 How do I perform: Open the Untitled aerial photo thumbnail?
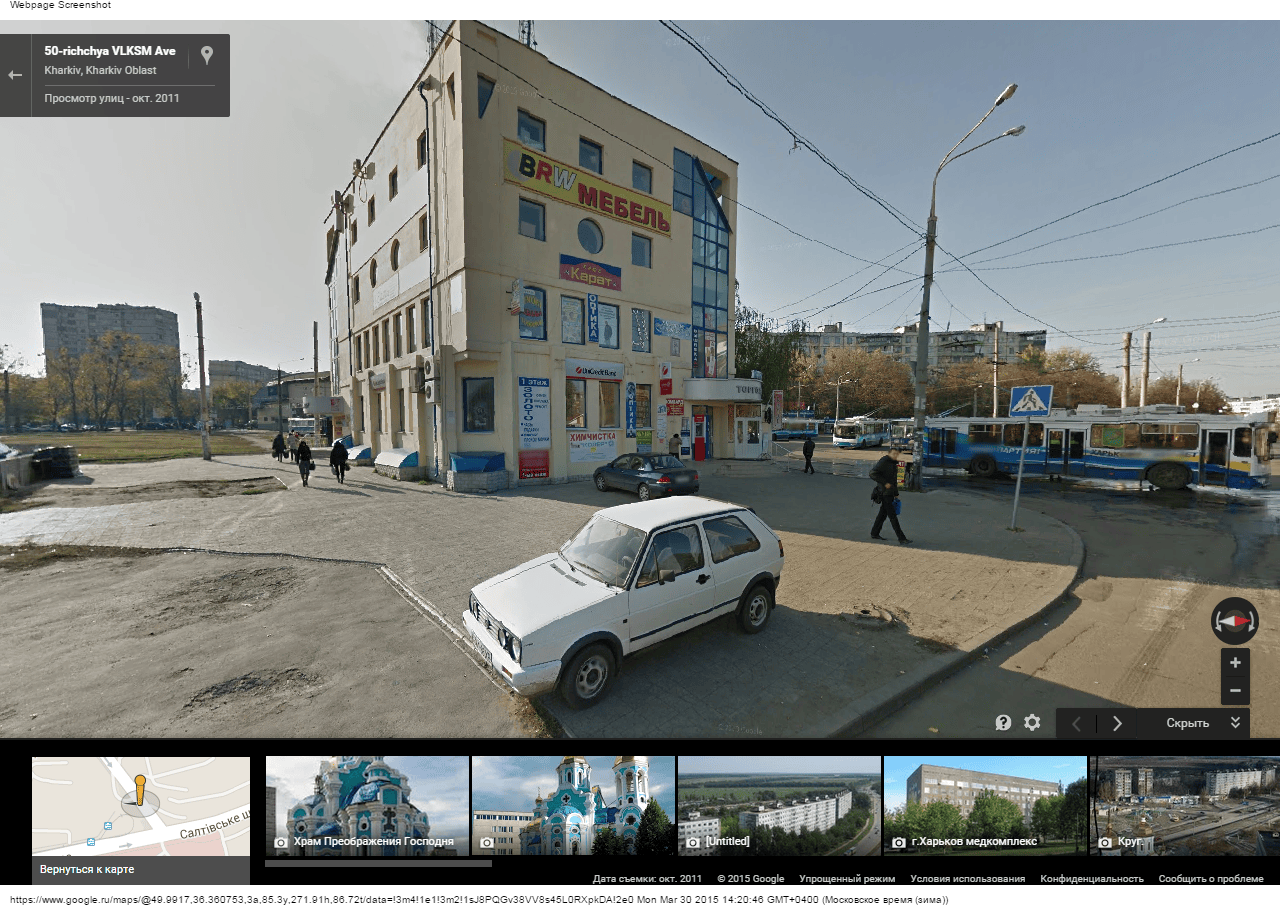click(x=779, y=805)
